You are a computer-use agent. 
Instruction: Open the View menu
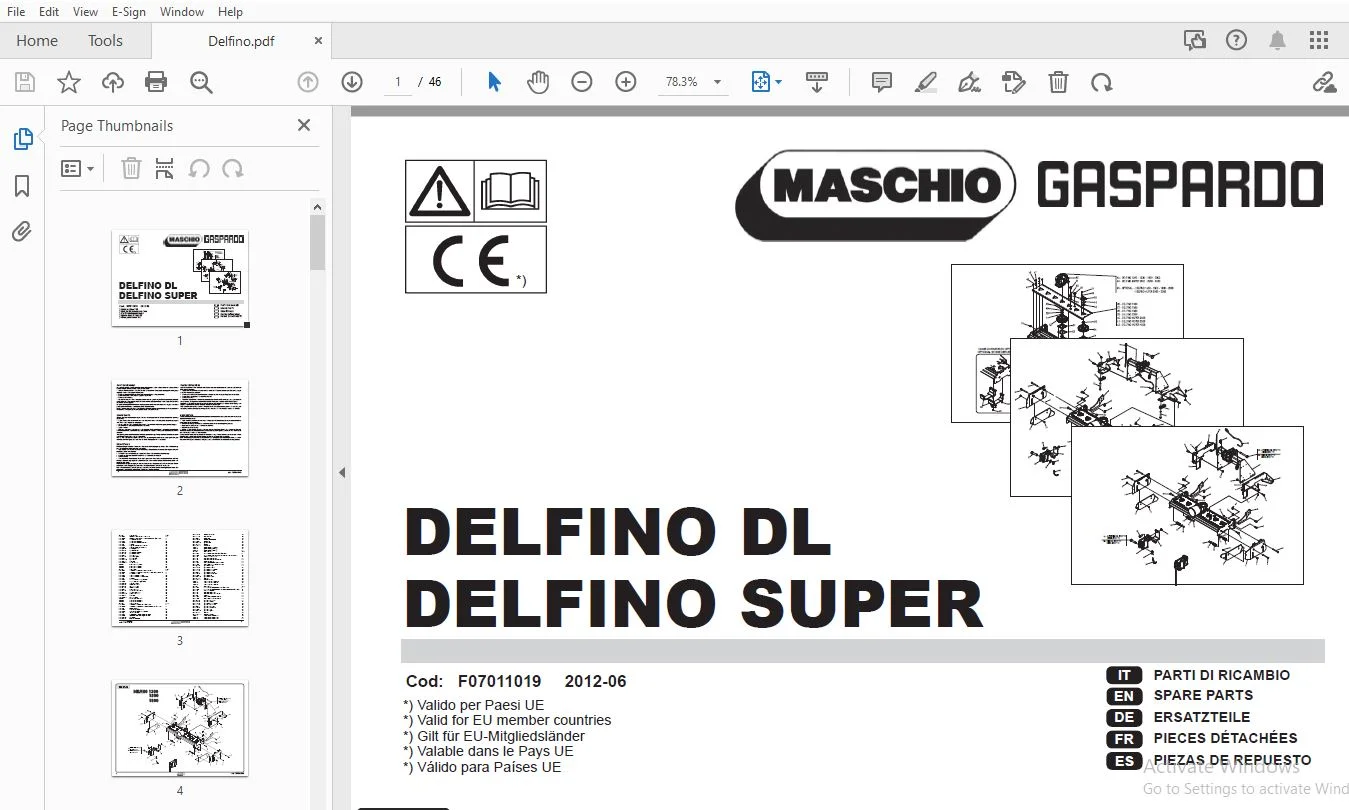(86, 11)
